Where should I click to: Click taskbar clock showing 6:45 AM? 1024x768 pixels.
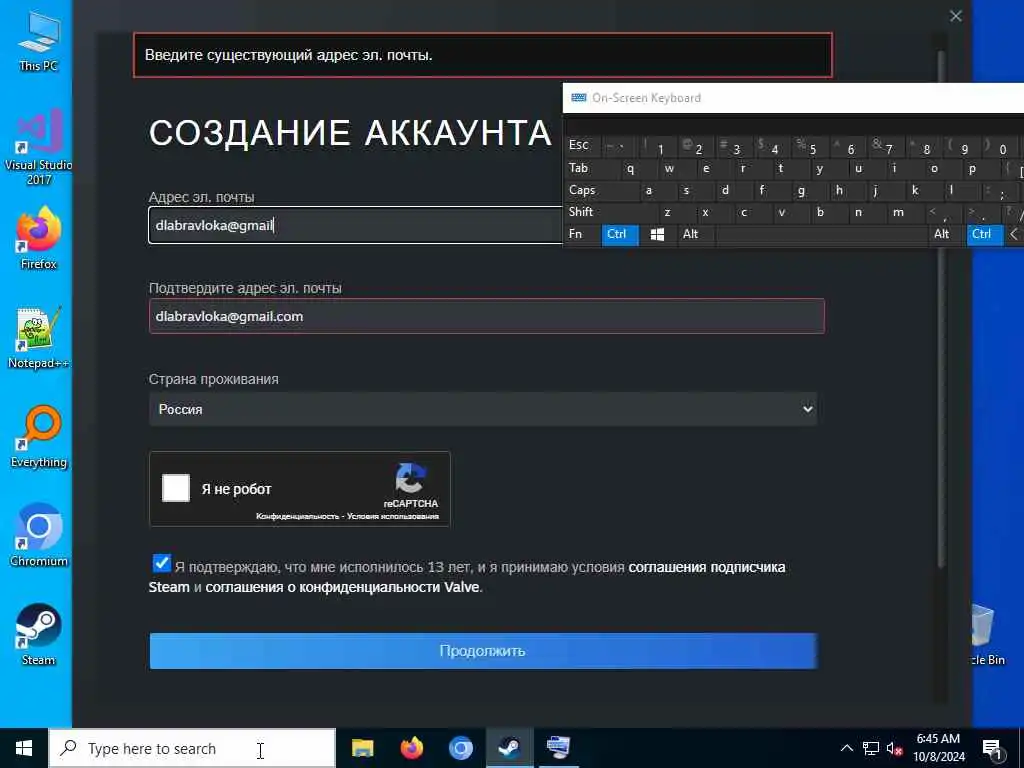coord(938,748)
